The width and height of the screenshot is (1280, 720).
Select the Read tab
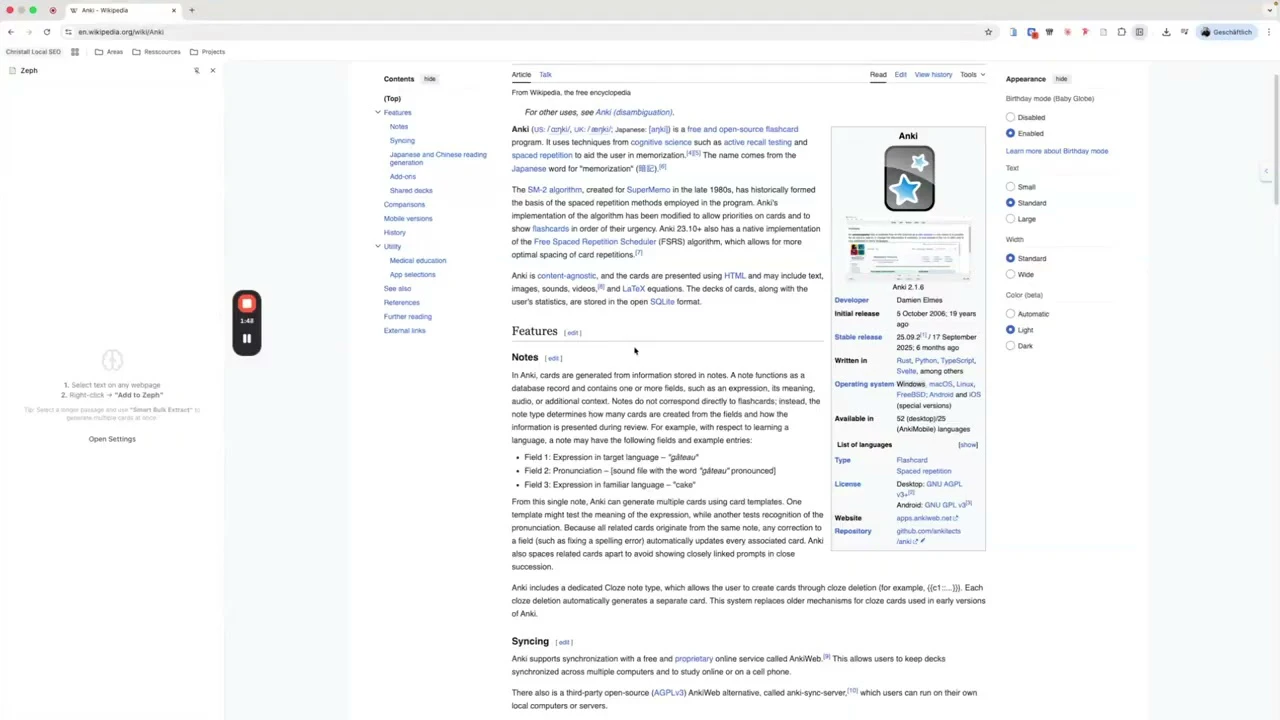(x=878, y=75)
